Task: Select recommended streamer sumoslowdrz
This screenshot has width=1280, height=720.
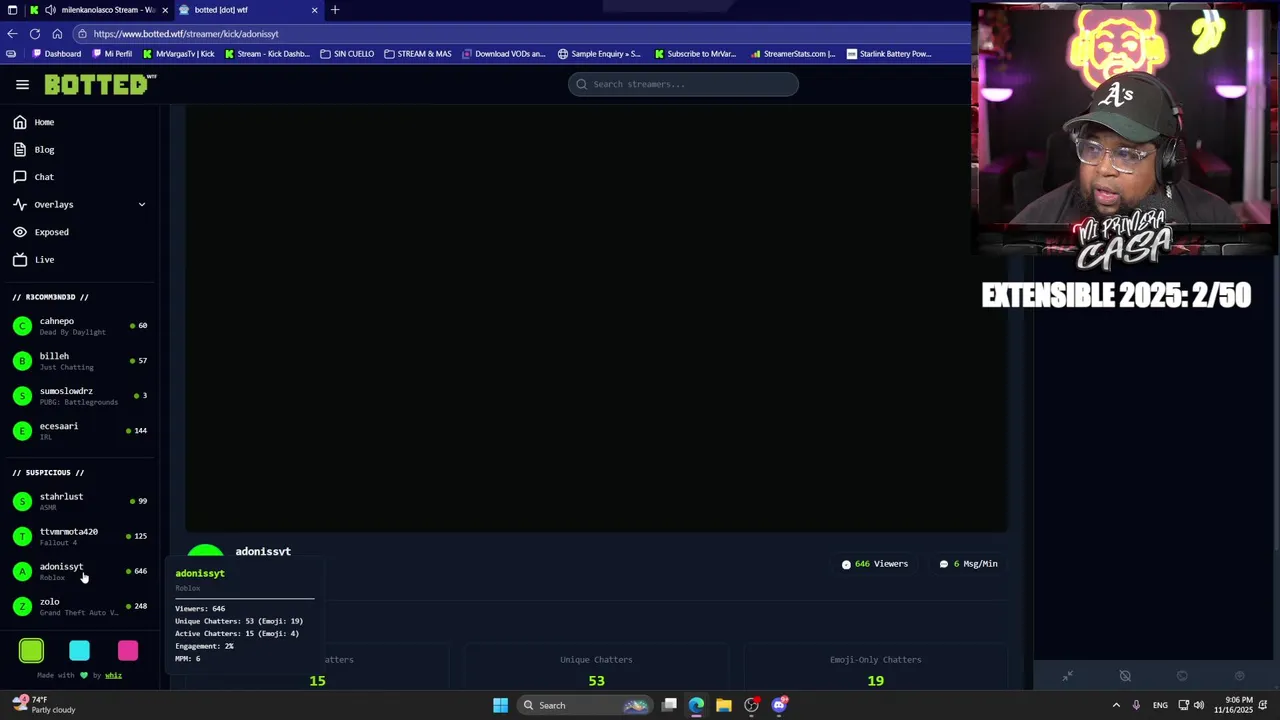Action: click(x=80, y=396)
